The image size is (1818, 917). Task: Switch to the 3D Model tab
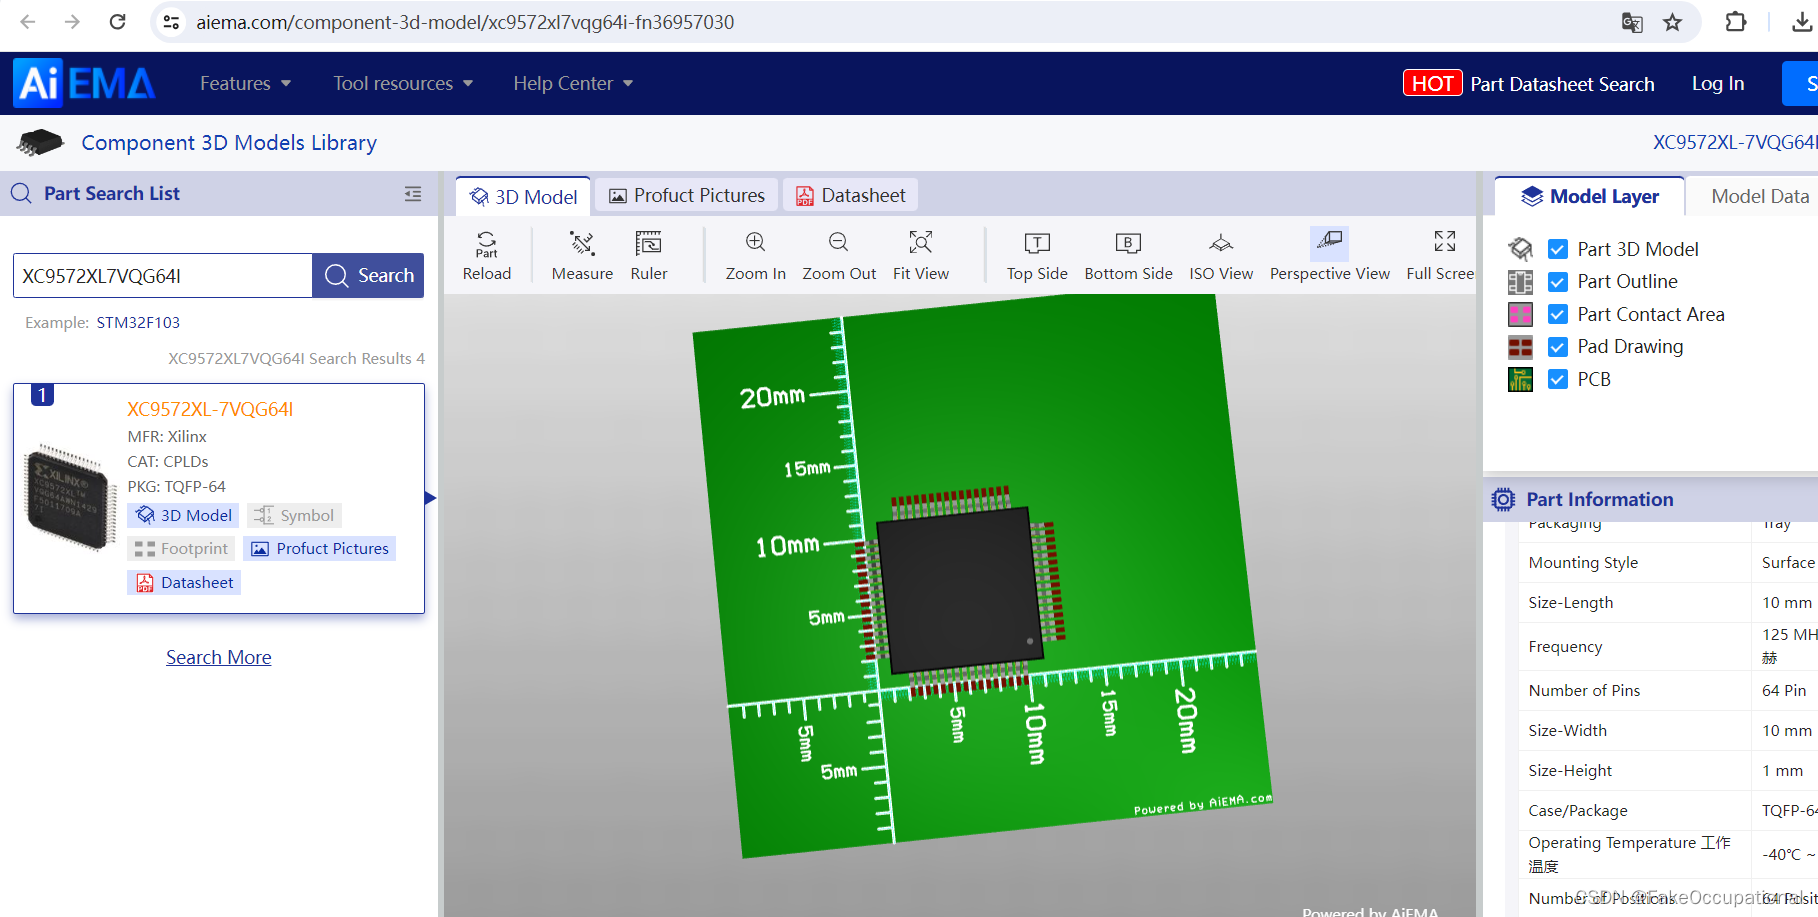[x=524, y=196]
